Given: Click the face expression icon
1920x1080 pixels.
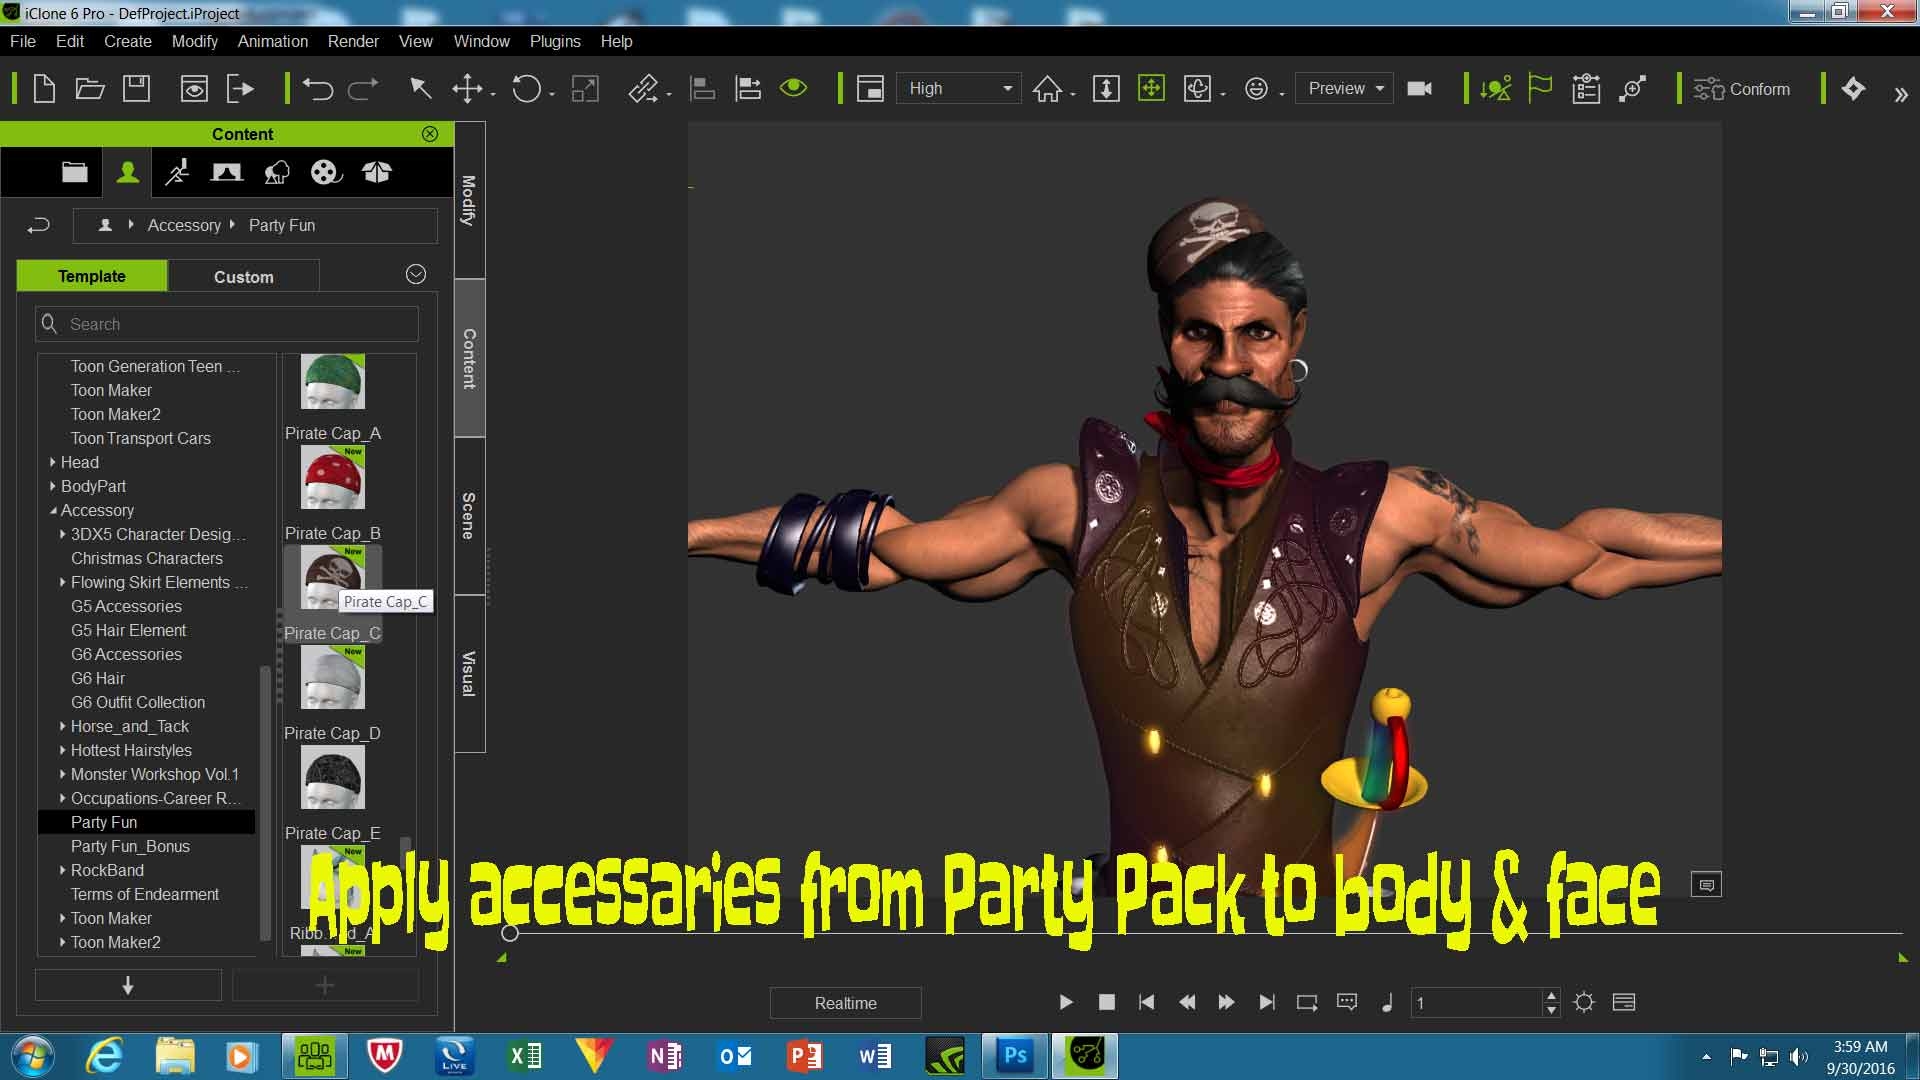Looking at the screenshot, I should (1256, 89).
